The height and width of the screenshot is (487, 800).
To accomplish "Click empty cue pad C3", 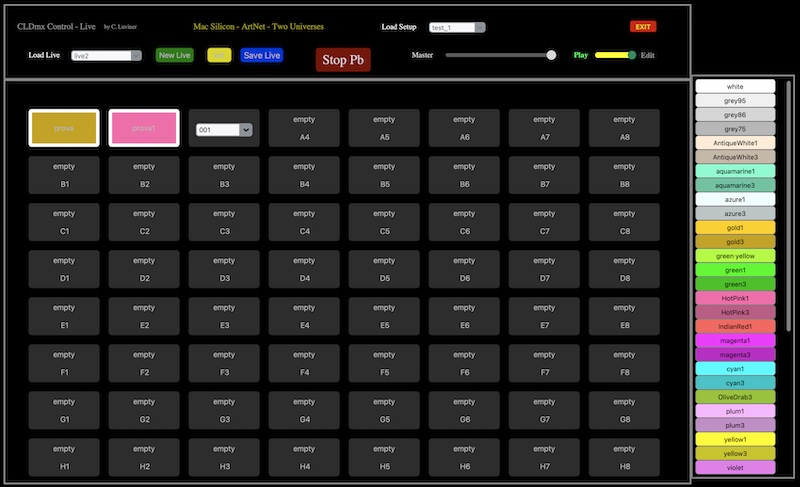I will pyautogui.click(x=224, y=222).
